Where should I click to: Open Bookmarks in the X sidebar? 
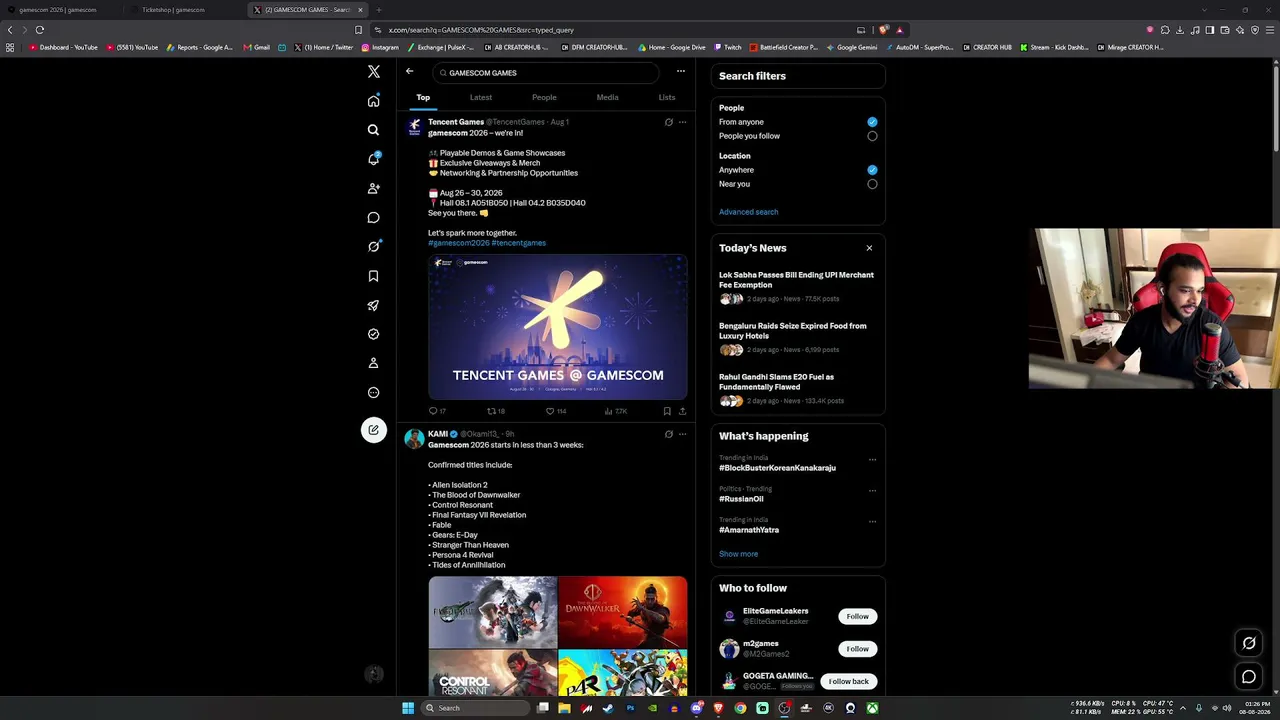click(x=373, y=276)
